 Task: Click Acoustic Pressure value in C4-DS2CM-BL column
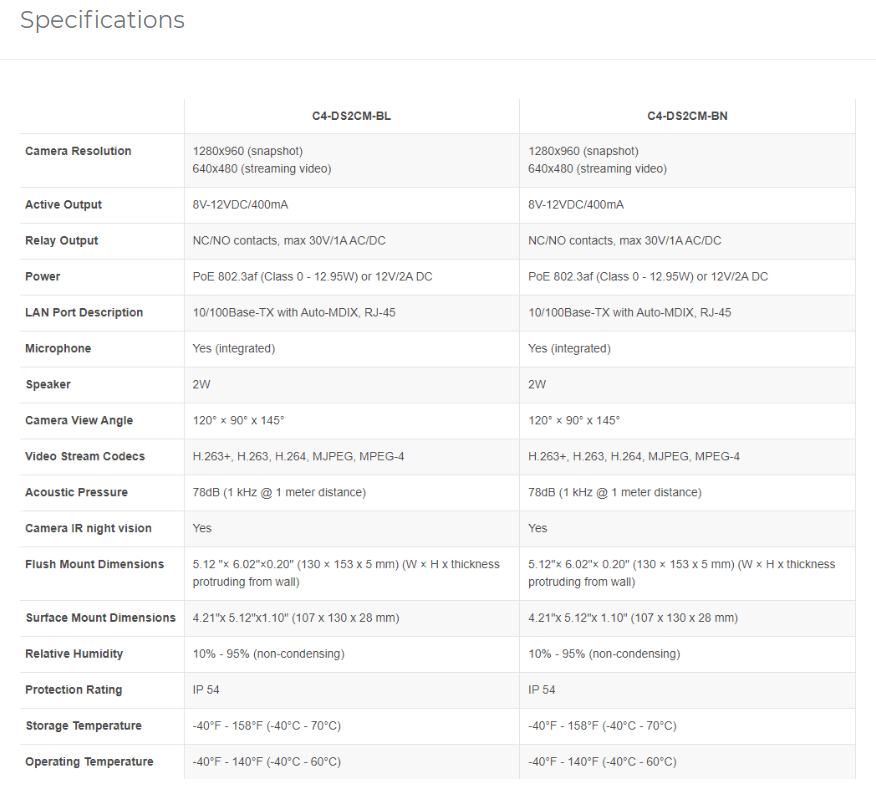click(279, 493)
